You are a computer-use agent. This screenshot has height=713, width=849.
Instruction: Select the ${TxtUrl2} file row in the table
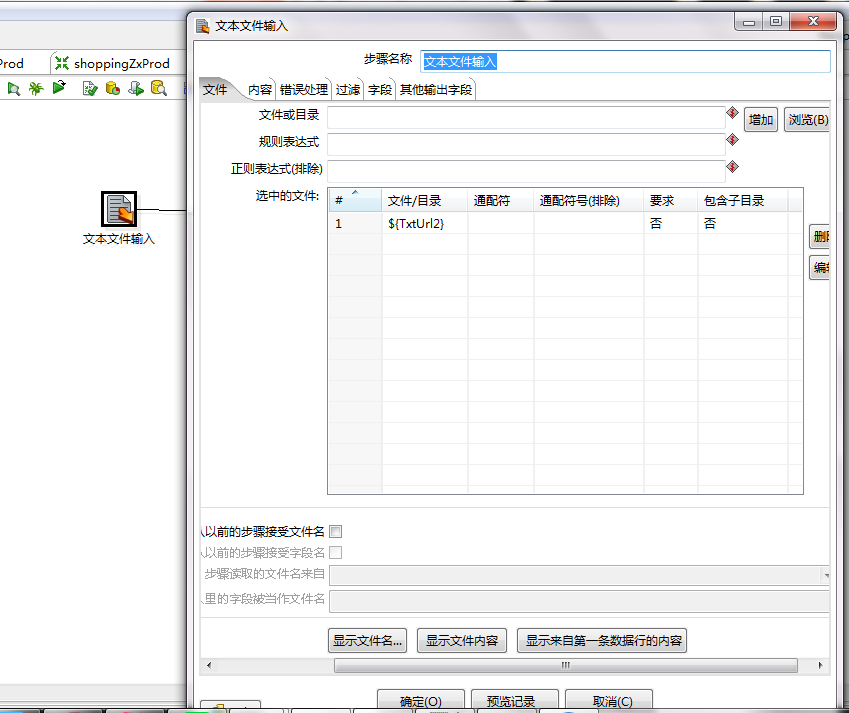[x=418, y=223]
